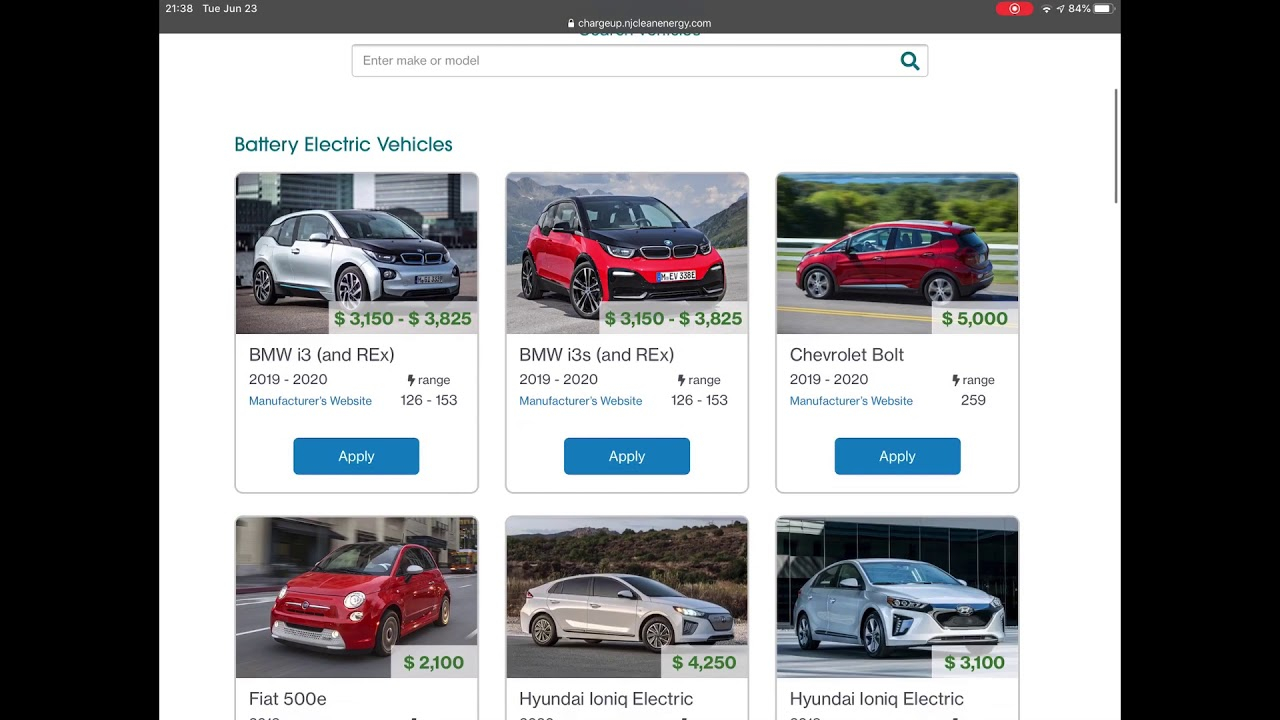Tap the Wi-Fi icon in status bar
This screenshot has height=720, width=1280.
pyautogui.click(x=1046, y=9)
